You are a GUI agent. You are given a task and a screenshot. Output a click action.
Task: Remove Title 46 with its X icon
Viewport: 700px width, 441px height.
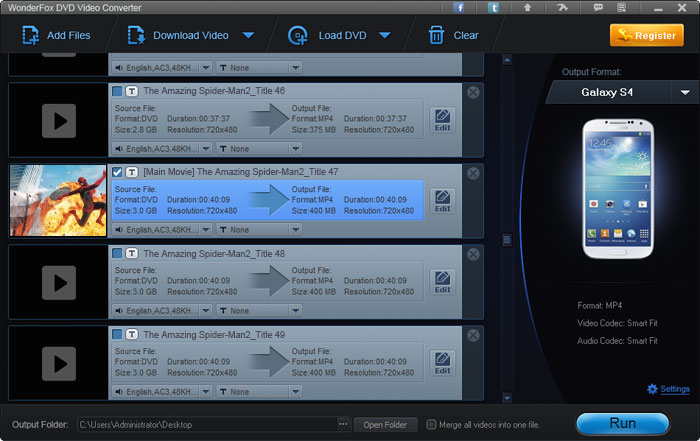tap(473, 92)
